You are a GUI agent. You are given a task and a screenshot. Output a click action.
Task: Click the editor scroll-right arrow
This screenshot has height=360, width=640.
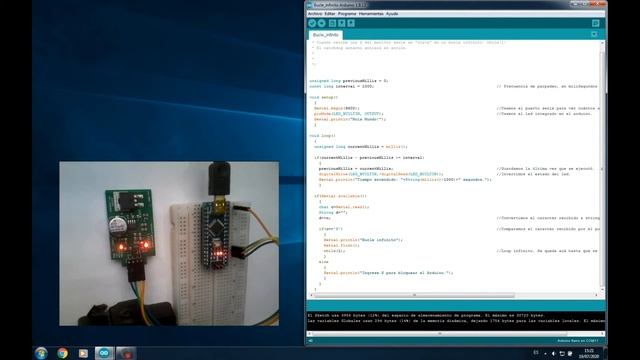(596, 295)
